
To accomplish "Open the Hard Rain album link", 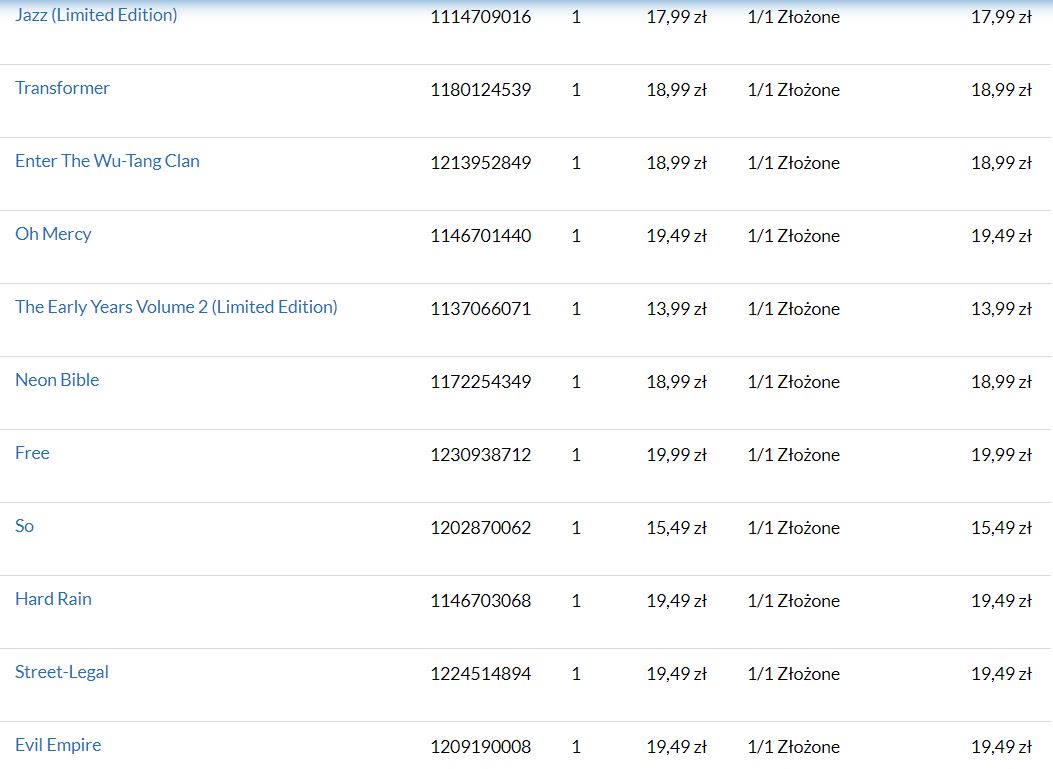I will point(53,599).
